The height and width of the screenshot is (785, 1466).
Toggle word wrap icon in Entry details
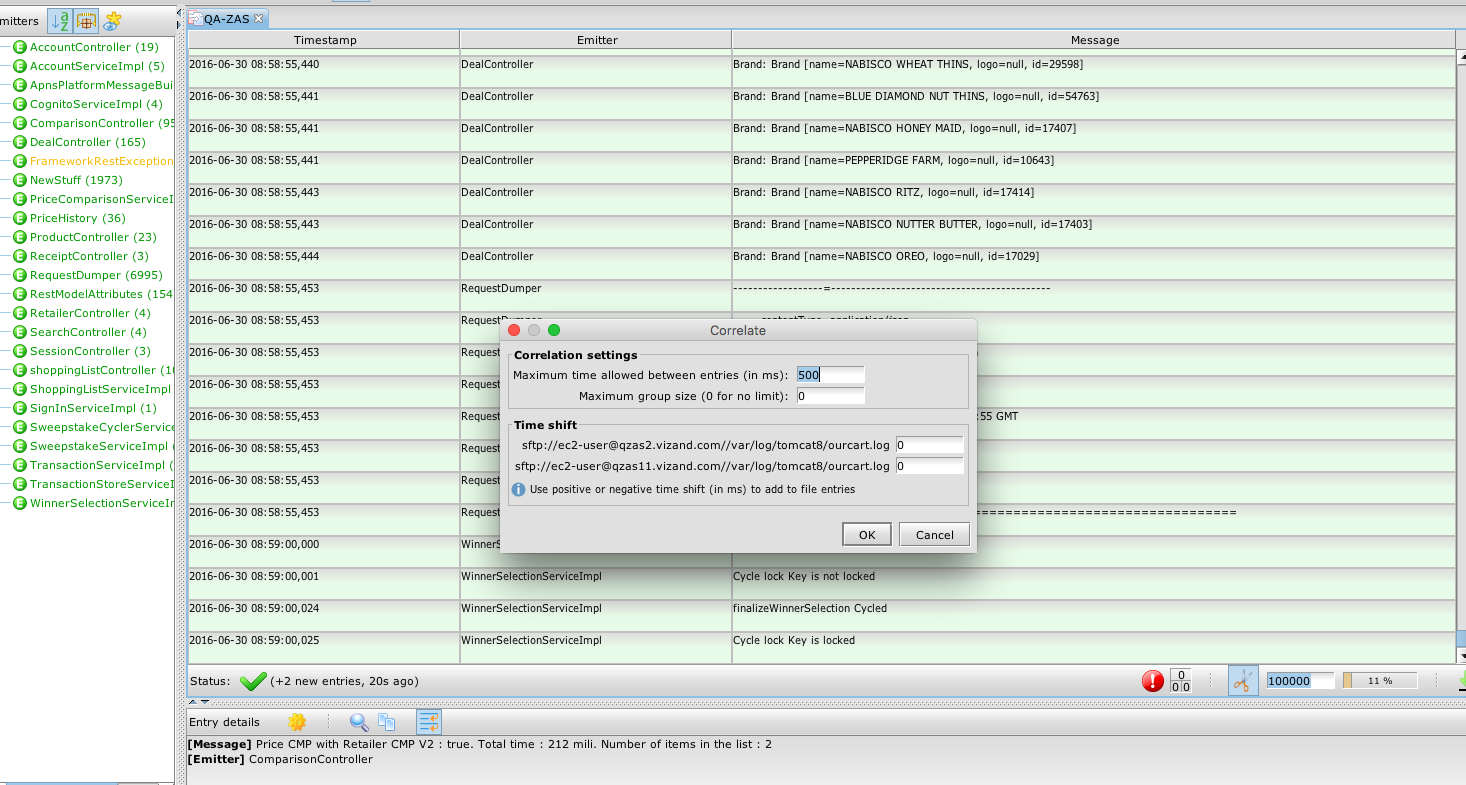point(429,722)
